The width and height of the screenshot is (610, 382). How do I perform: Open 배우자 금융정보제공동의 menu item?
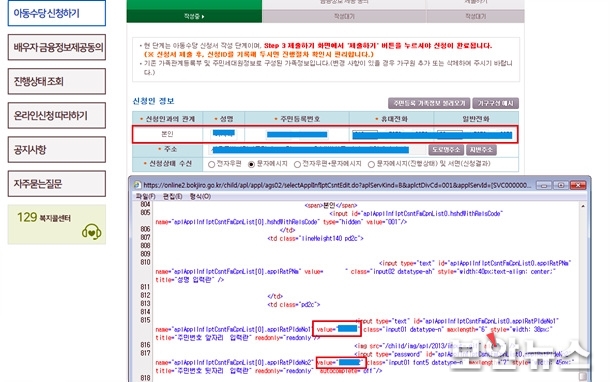(57, 47)
